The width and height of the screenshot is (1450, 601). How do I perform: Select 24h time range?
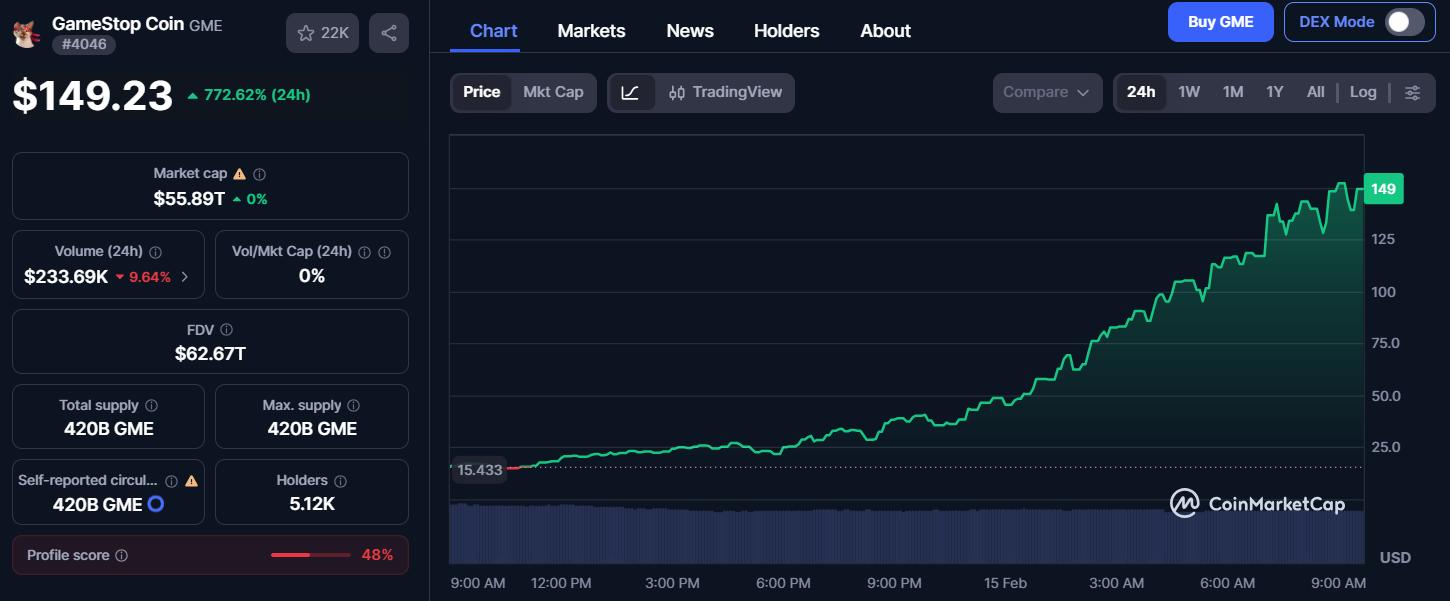[1141, 92]
